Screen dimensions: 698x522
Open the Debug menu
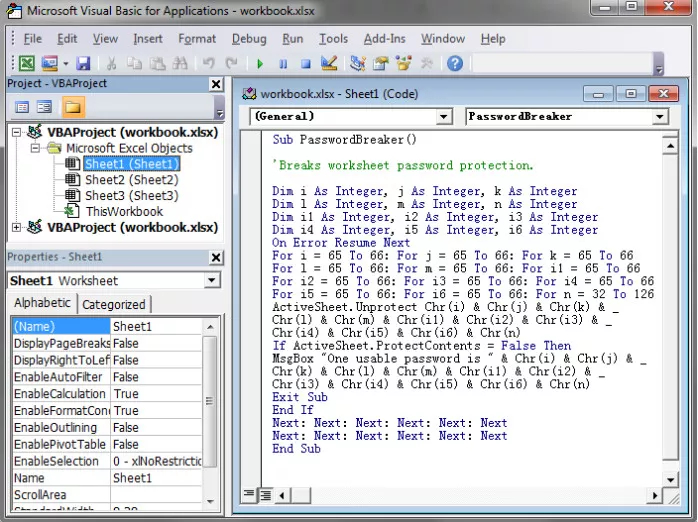click(x=249, y=39)
